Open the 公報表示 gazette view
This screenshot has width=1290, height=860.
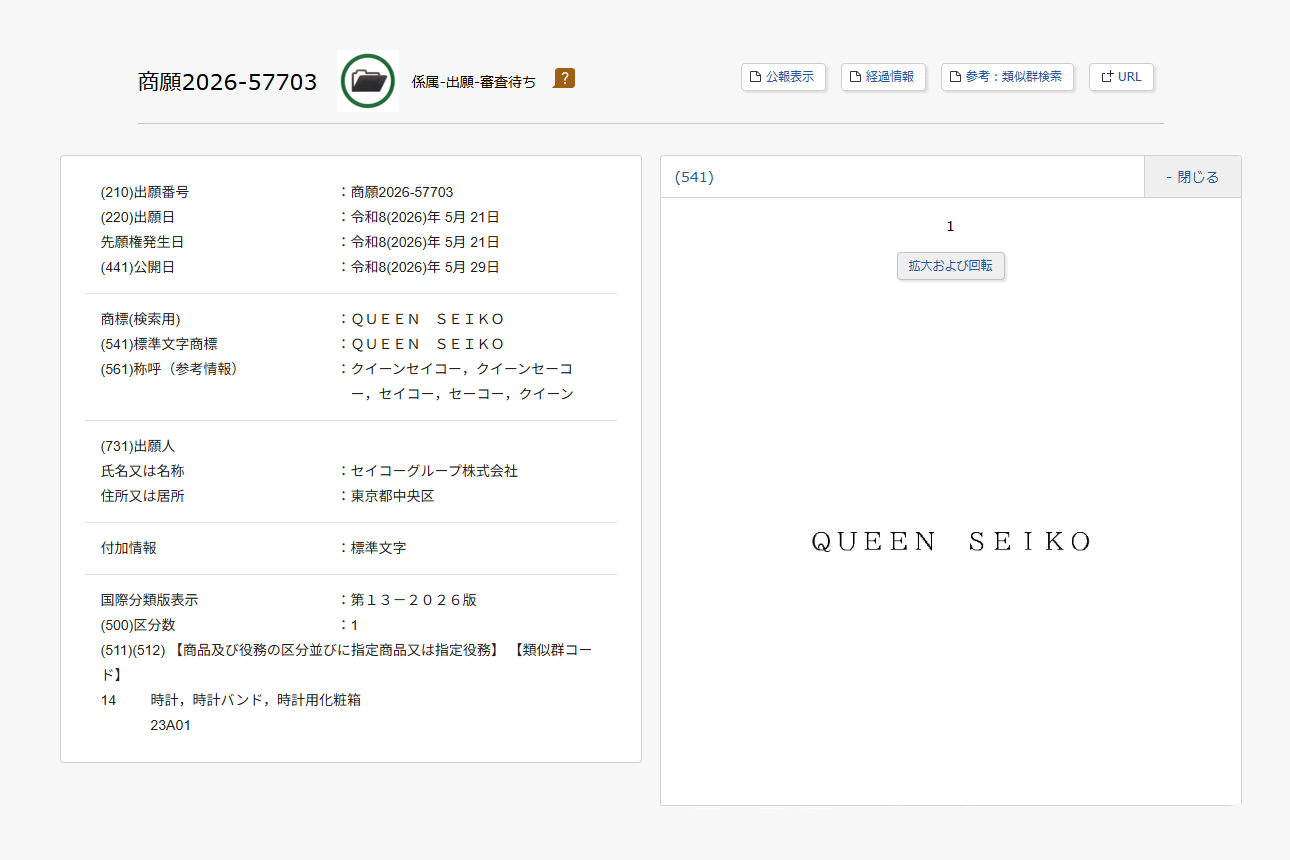(783, 77)
